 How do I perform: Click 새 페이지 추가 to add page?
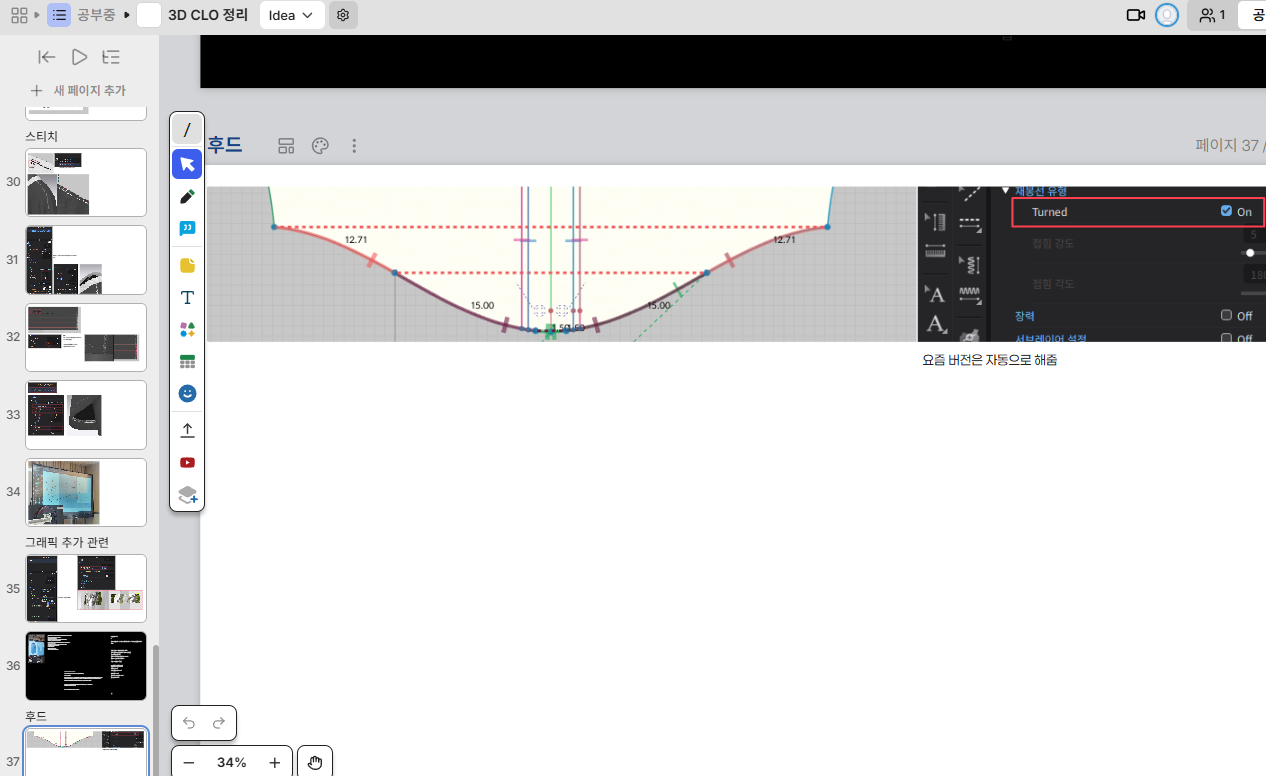coord(79,90)
